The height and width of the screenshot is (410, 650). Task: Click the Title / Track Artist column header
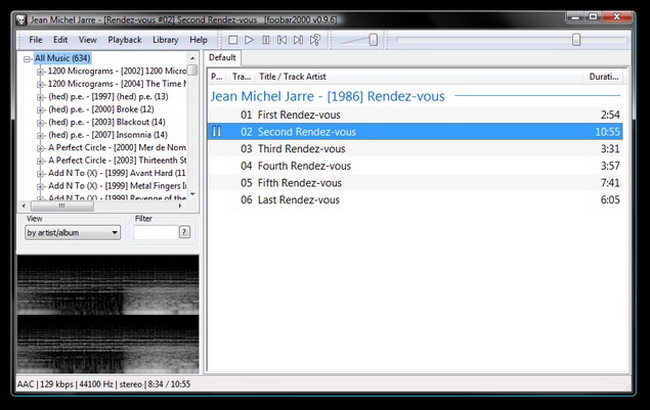pyautogui.click(x=419, y=77)
